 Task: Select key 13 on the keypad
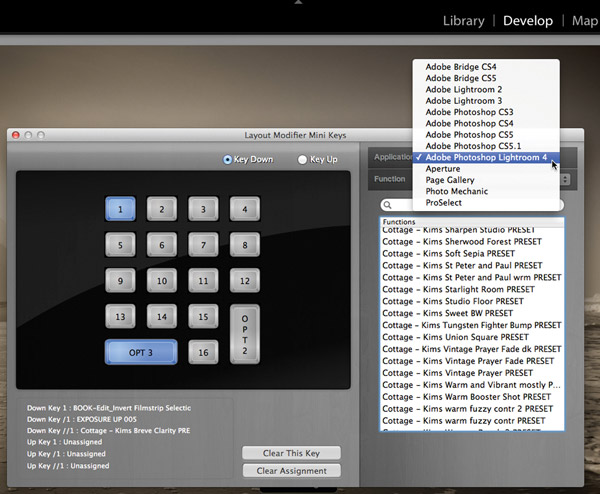tap(120, 316)
